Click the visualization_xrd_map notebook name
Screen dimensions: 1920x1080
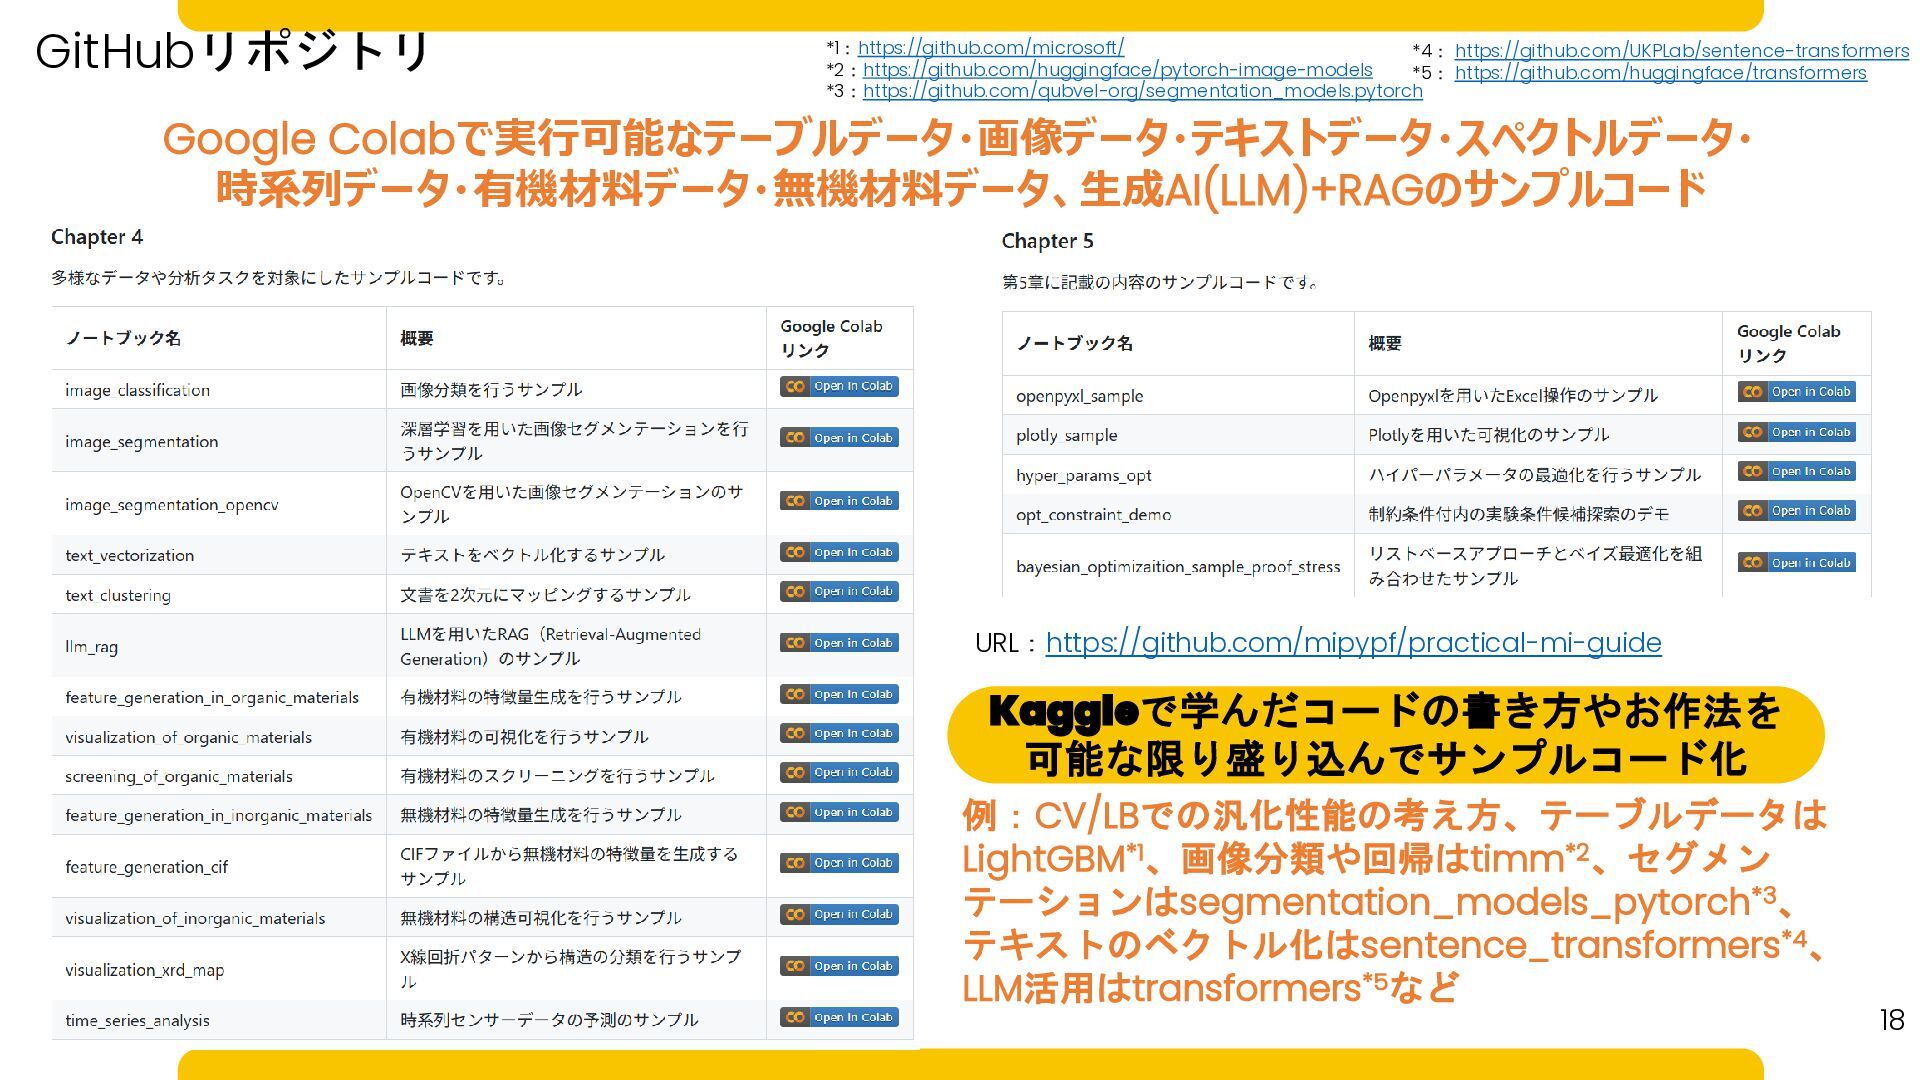pyautogui.click(x=144, y=970)
